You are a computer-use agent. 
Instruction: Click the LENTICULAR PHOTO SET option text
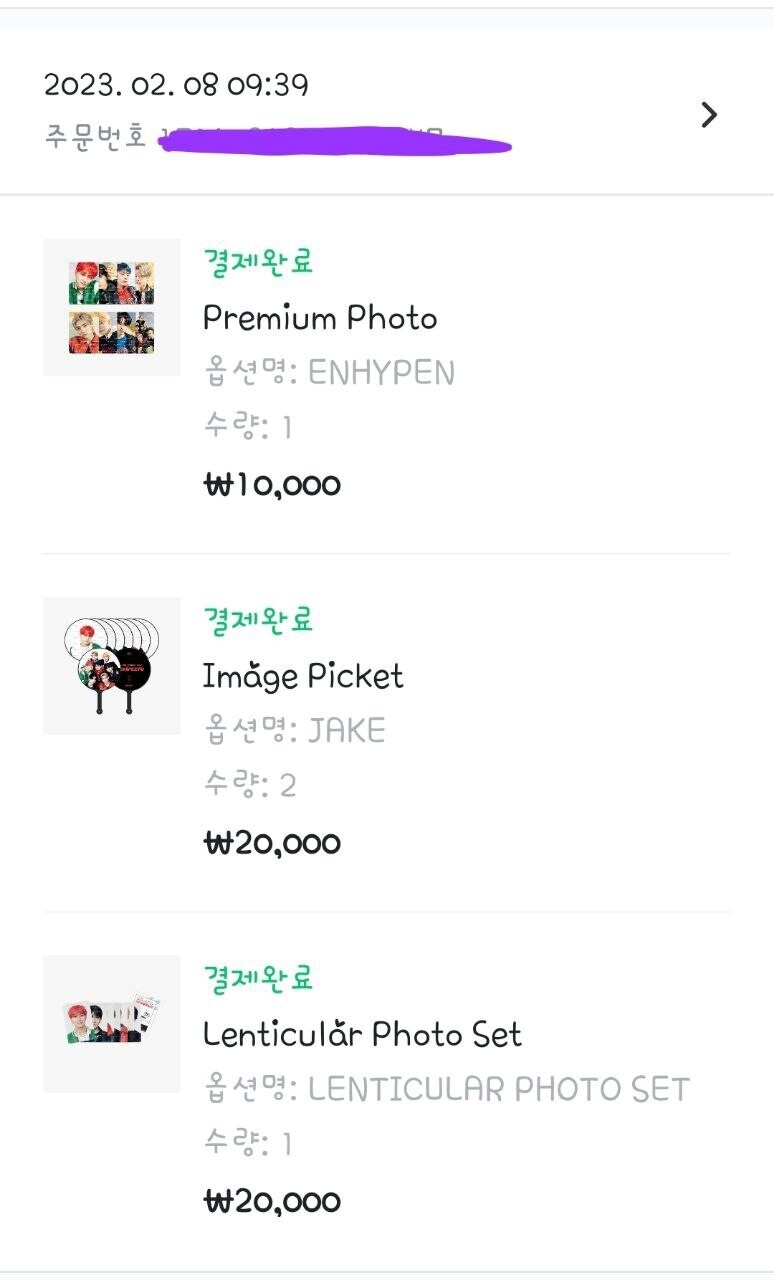(498, 1089)
